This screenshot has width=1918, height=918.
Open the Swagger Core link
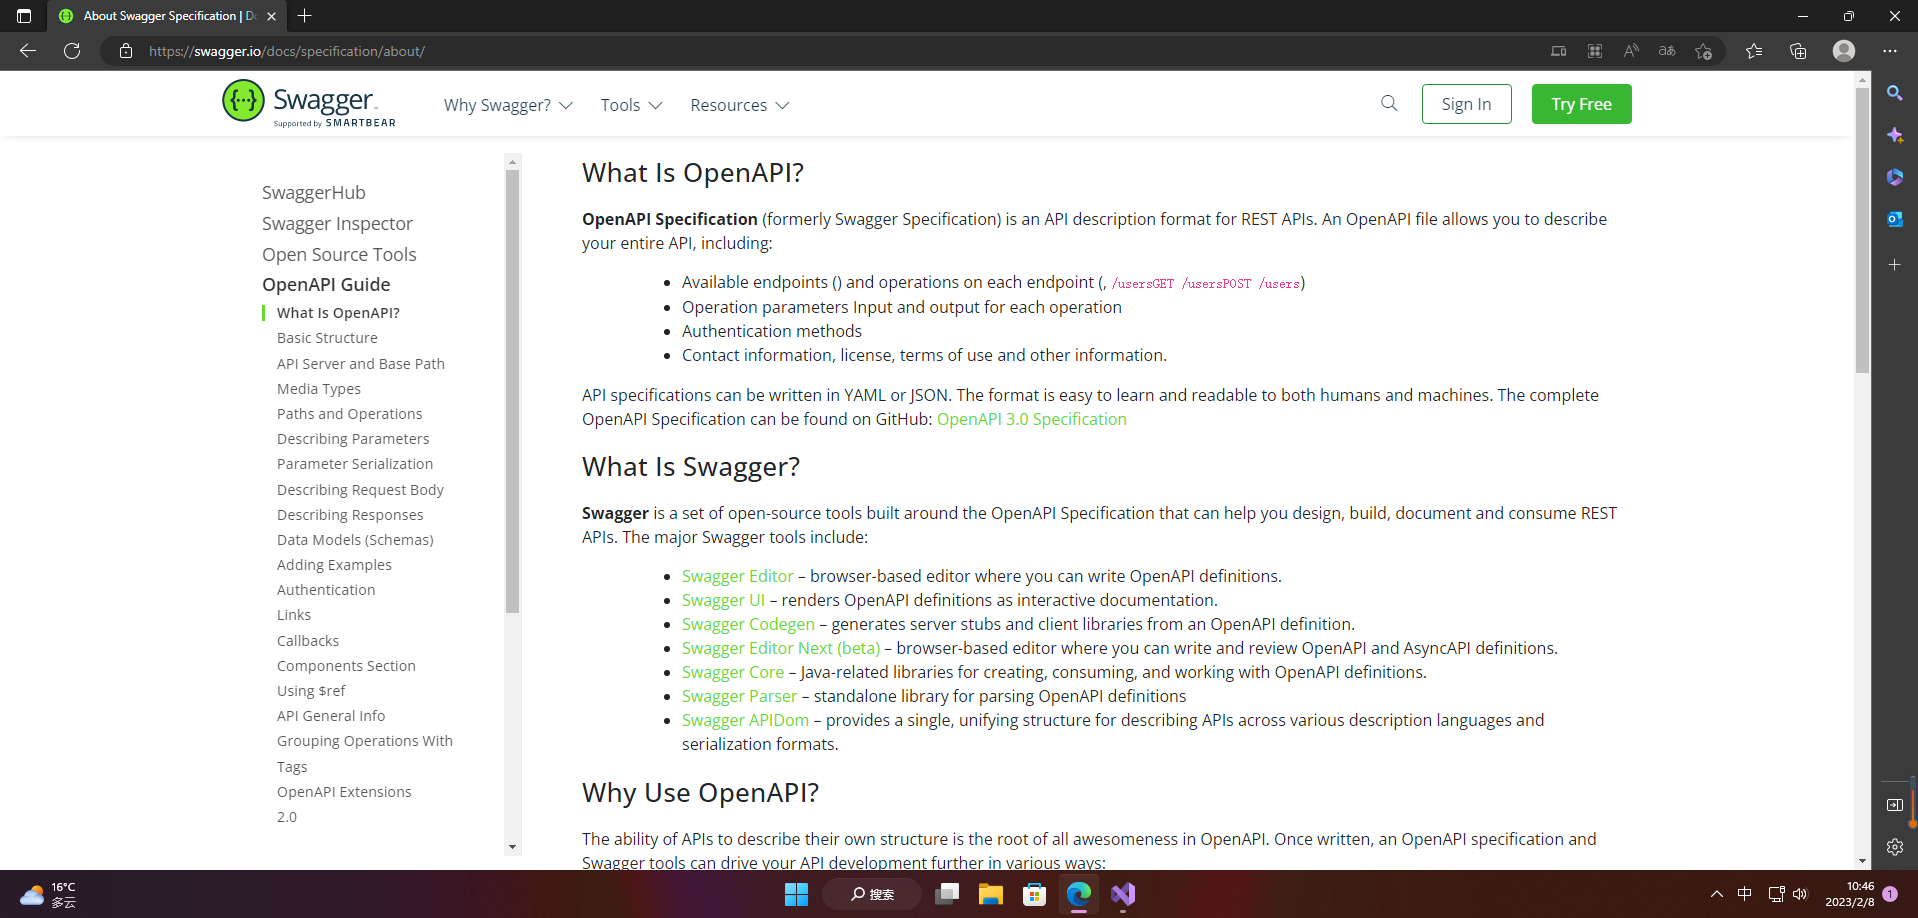[733, 672]
